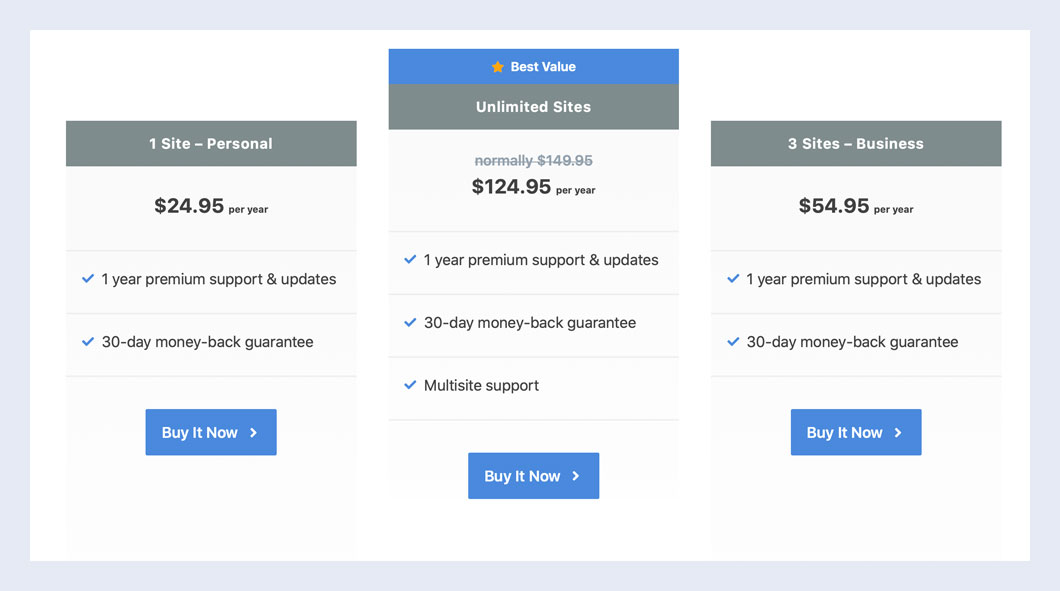Click the struck-through normally $149.95 text

point(533,160)
